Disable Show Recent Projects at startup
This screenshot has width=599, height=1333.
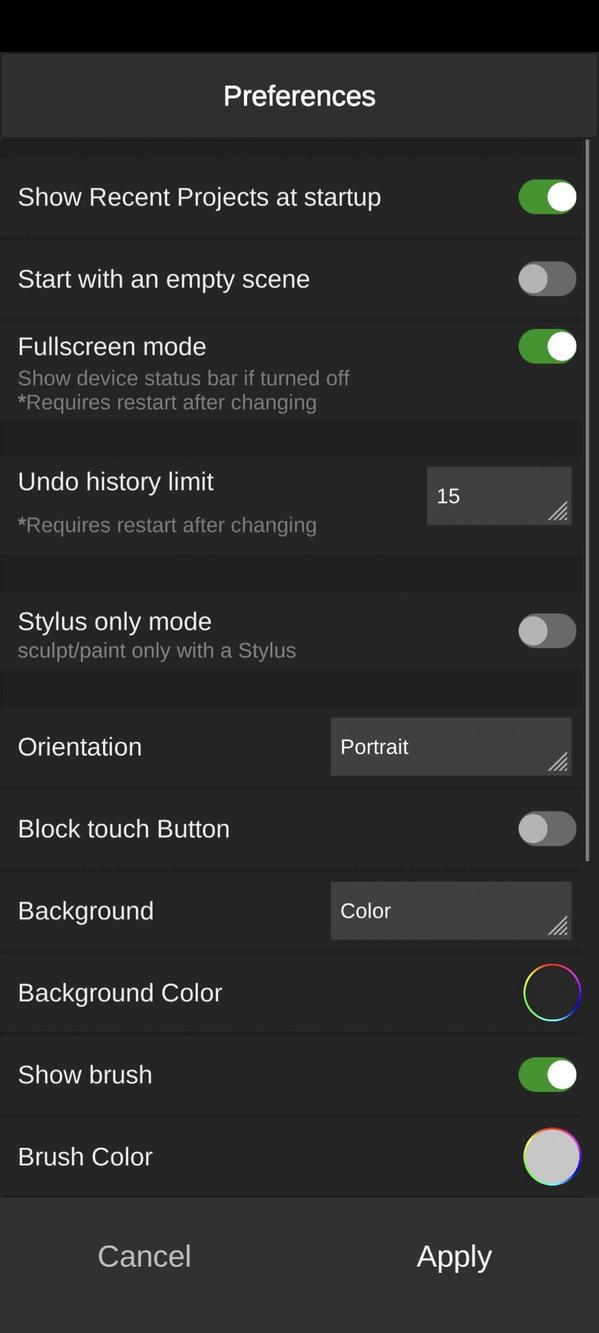547,197
